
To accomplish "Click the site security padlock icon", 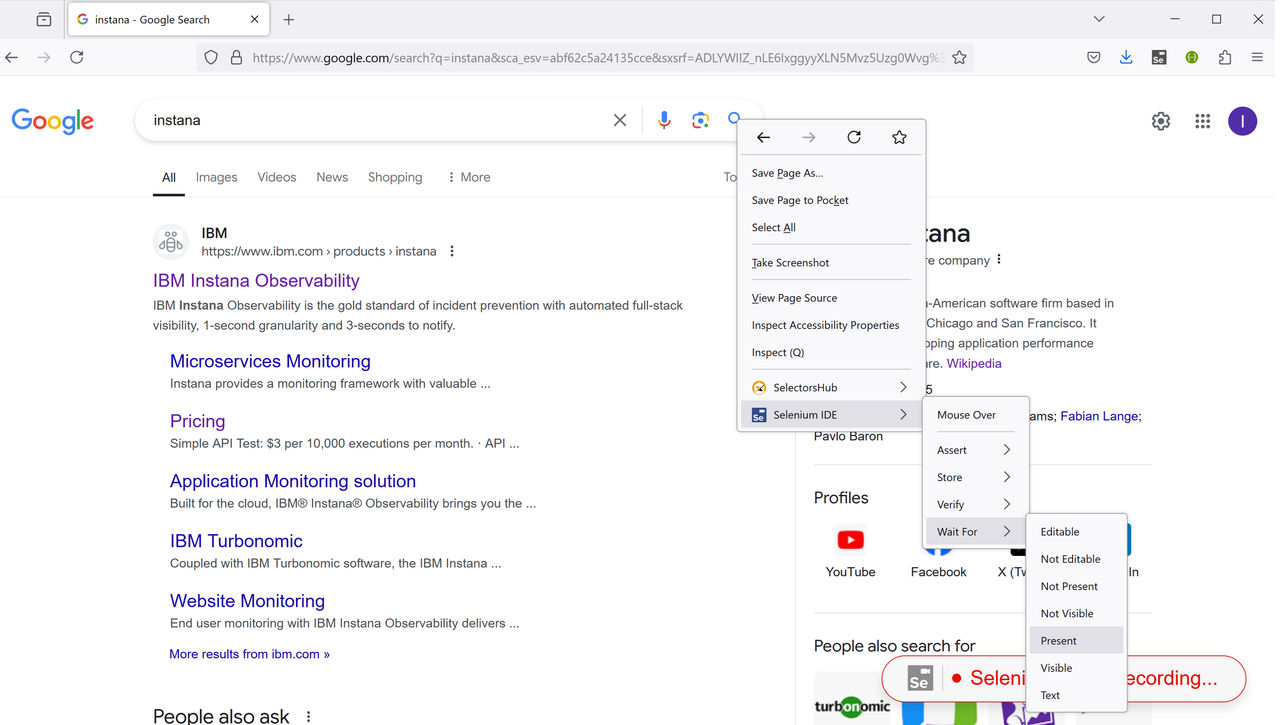I will [236, 58].
